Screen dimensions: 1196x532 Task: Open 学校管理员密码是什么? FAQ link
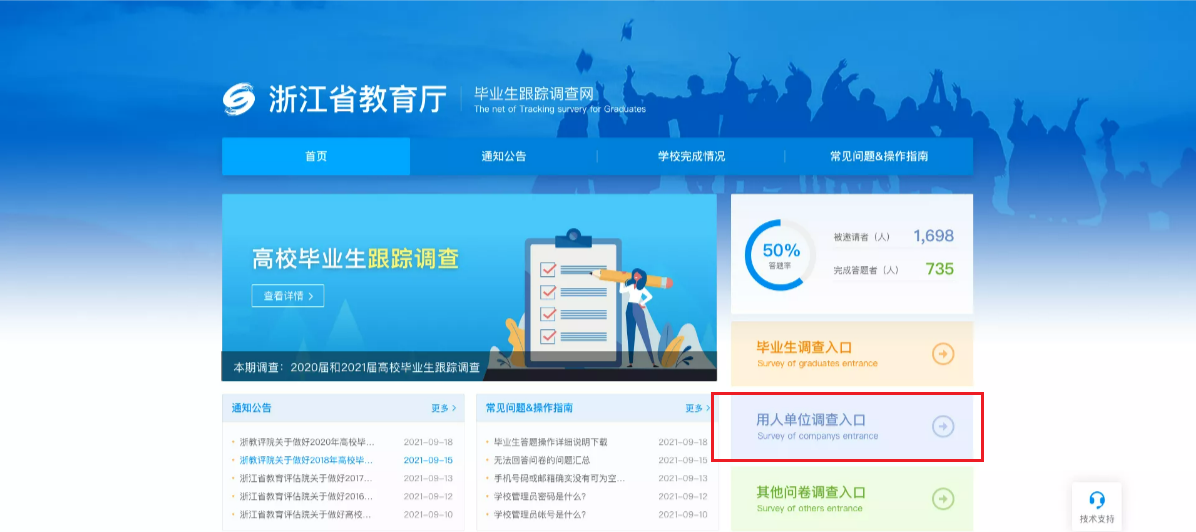(x=540, y=496)
